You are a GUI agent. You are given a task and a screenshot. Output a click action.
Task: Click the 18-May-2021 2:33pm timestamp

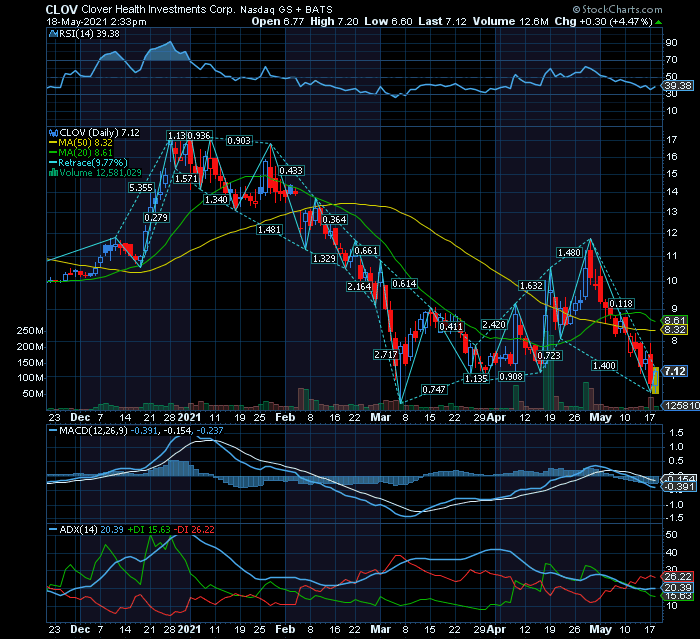tap(96, 21)
